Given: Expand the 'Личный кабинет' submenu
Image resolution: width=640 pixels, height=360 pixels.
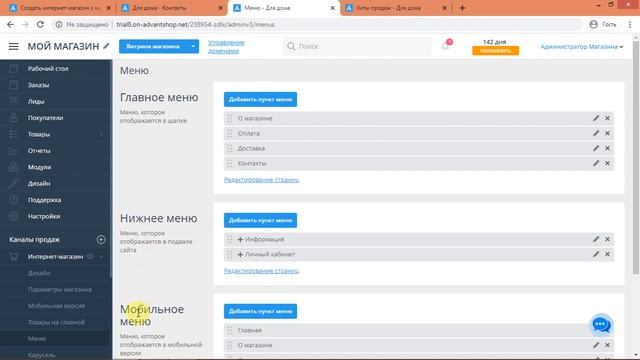Looking at the screenshot, I should [x=240, y=255].
